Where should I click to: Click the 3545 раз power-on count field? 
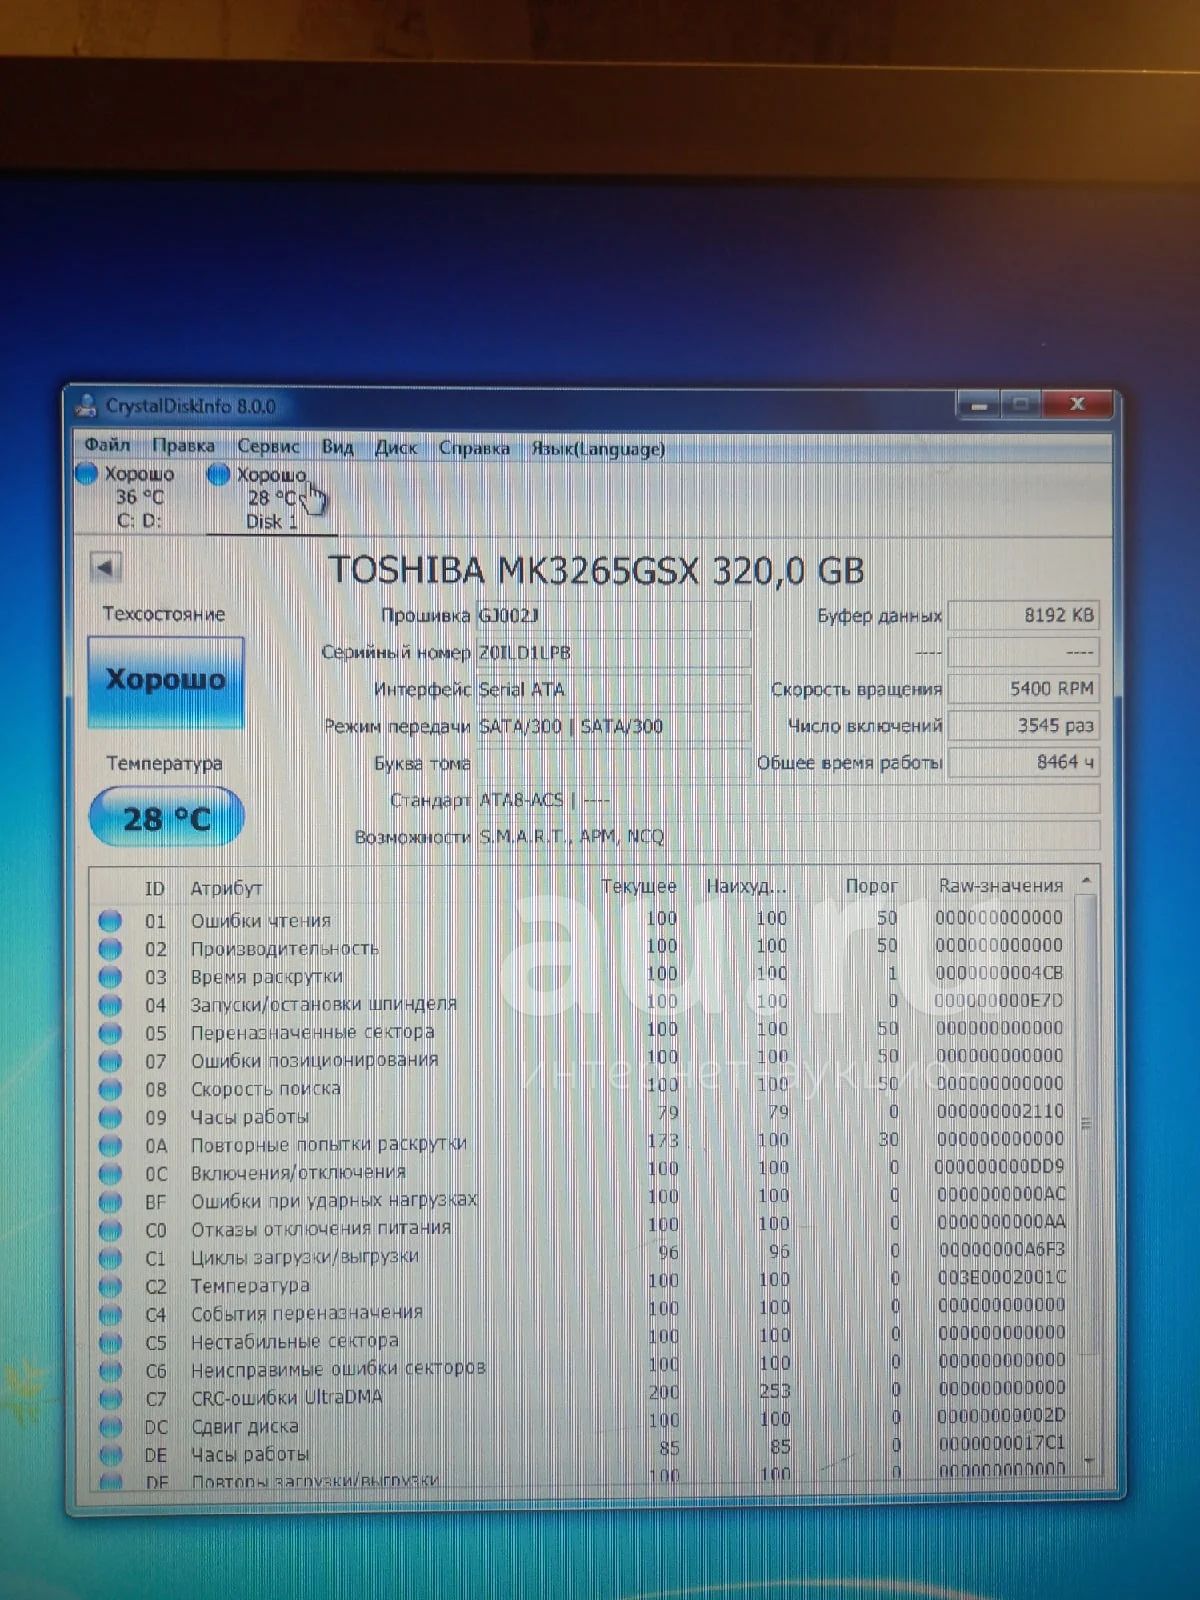pyautogui.click(x=1023, y=726)
